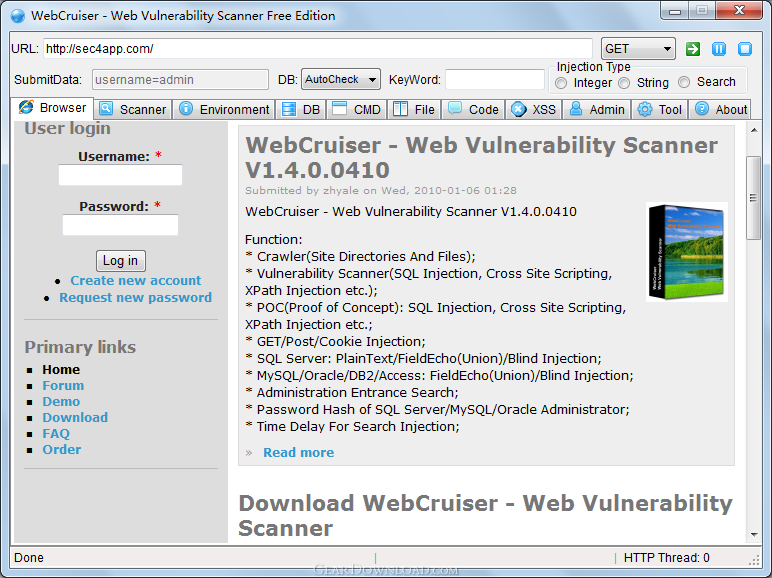Open the DB tab
772x578 pixels.
(x=301, y=109)
